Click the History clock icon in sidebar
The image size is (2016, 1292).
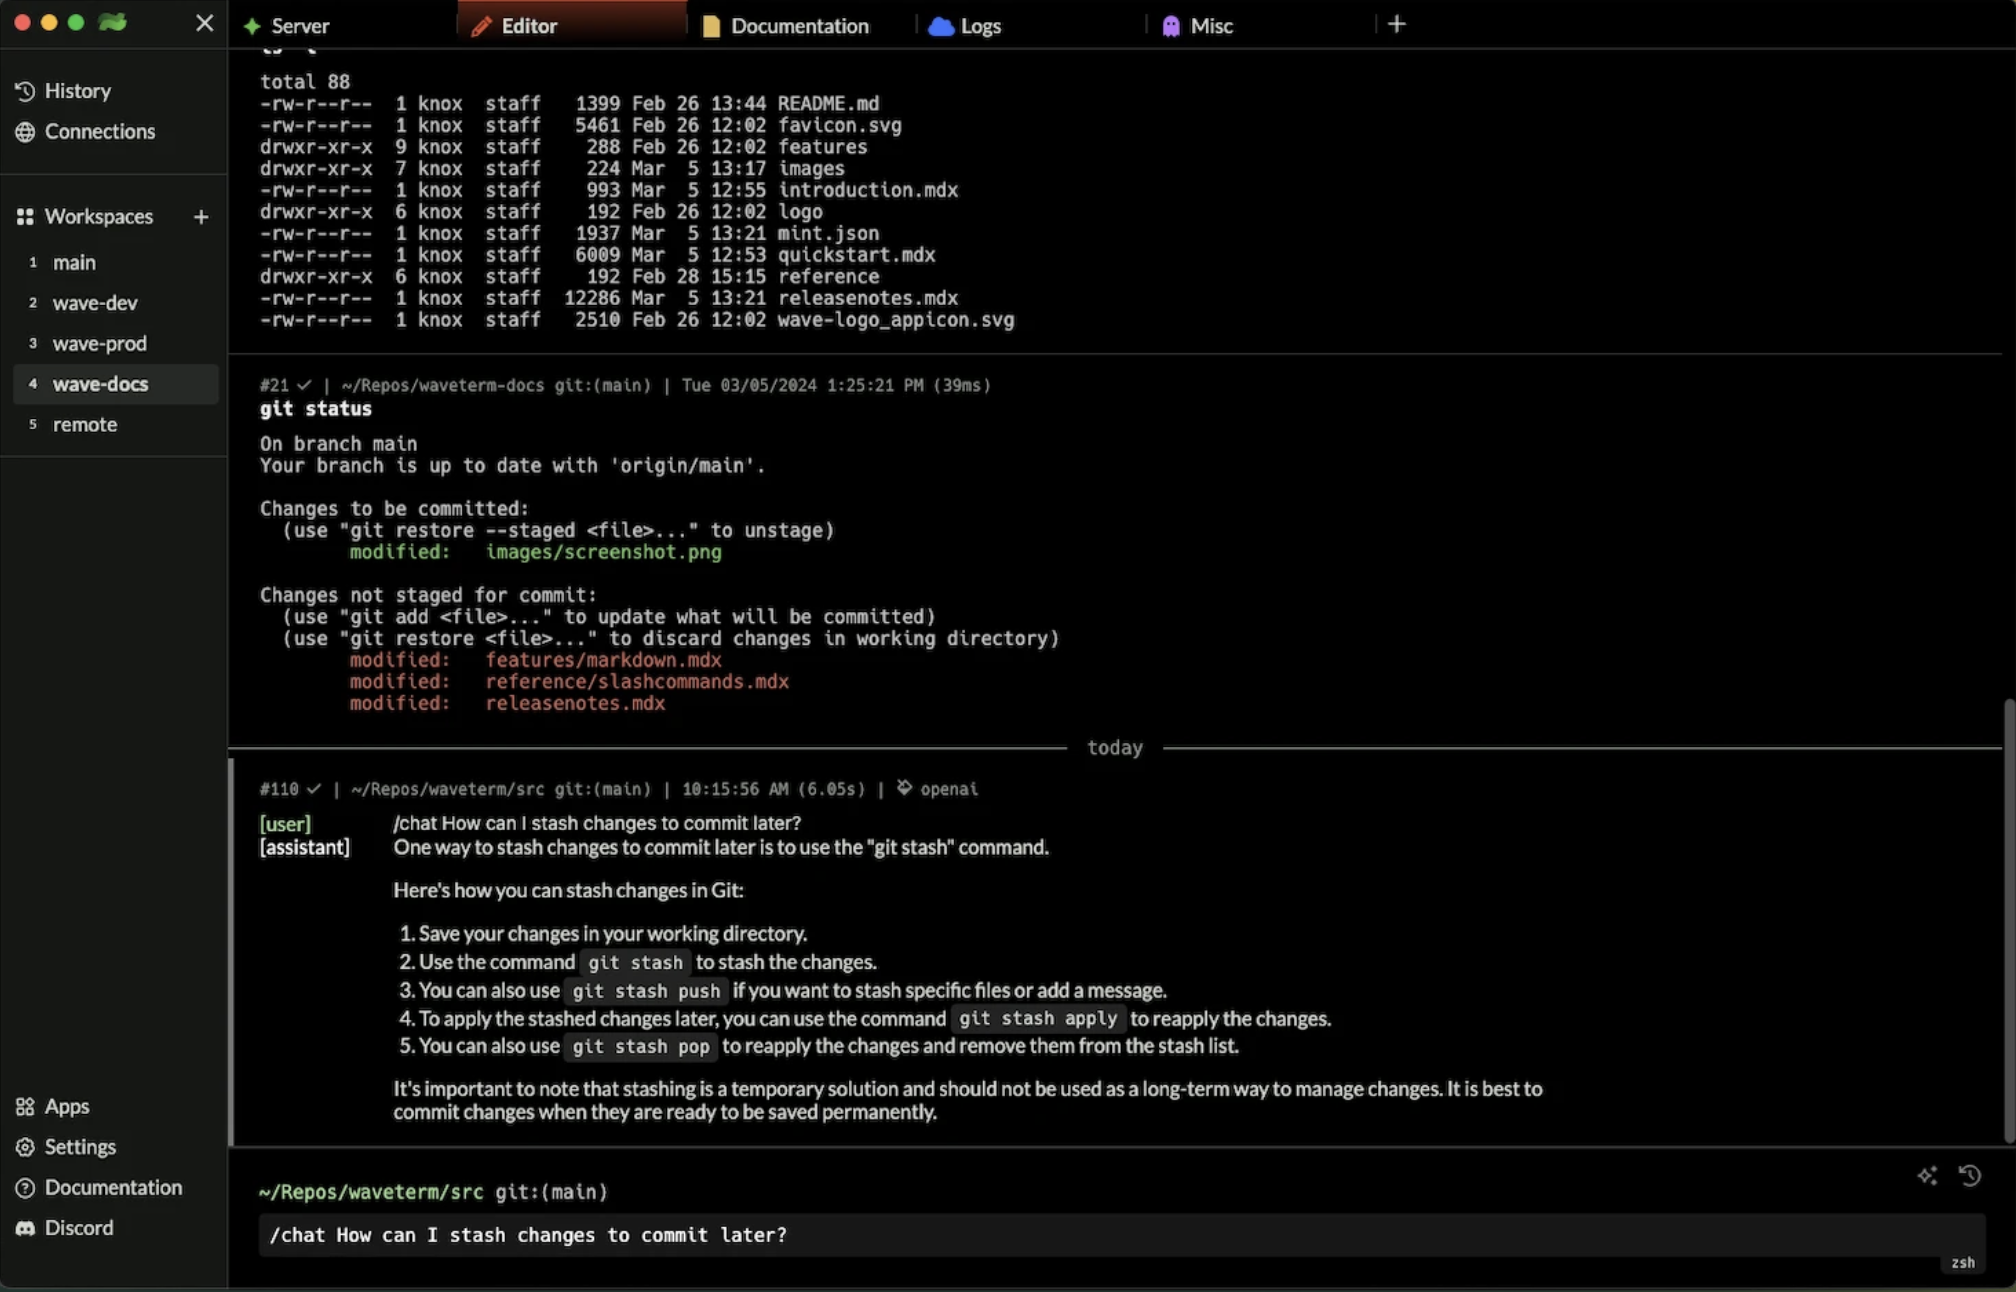point(25,91)
